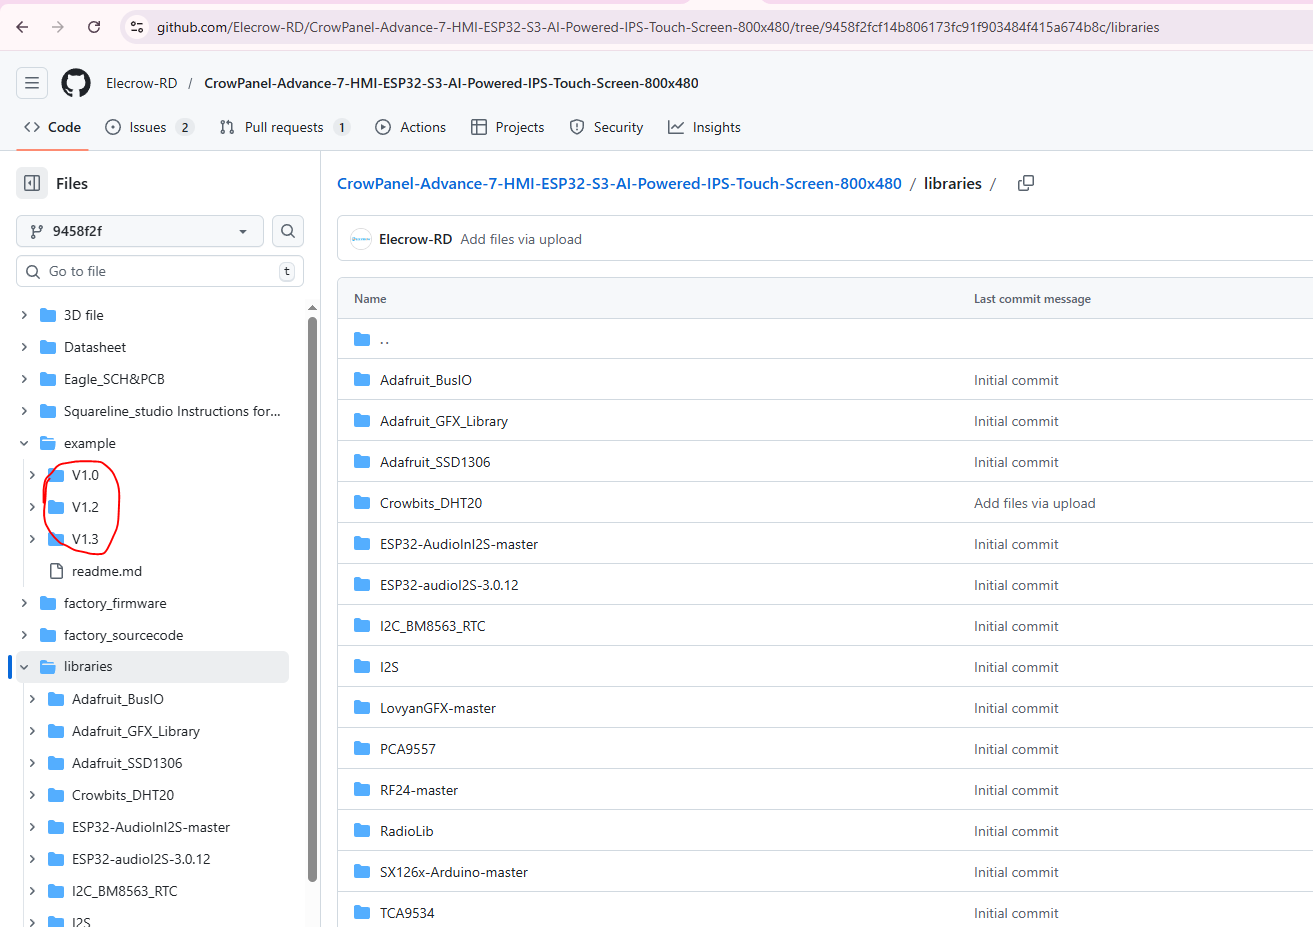Open the Elecrow-RD owner link in header
The image size is (1313, 927).
[142, 83]
